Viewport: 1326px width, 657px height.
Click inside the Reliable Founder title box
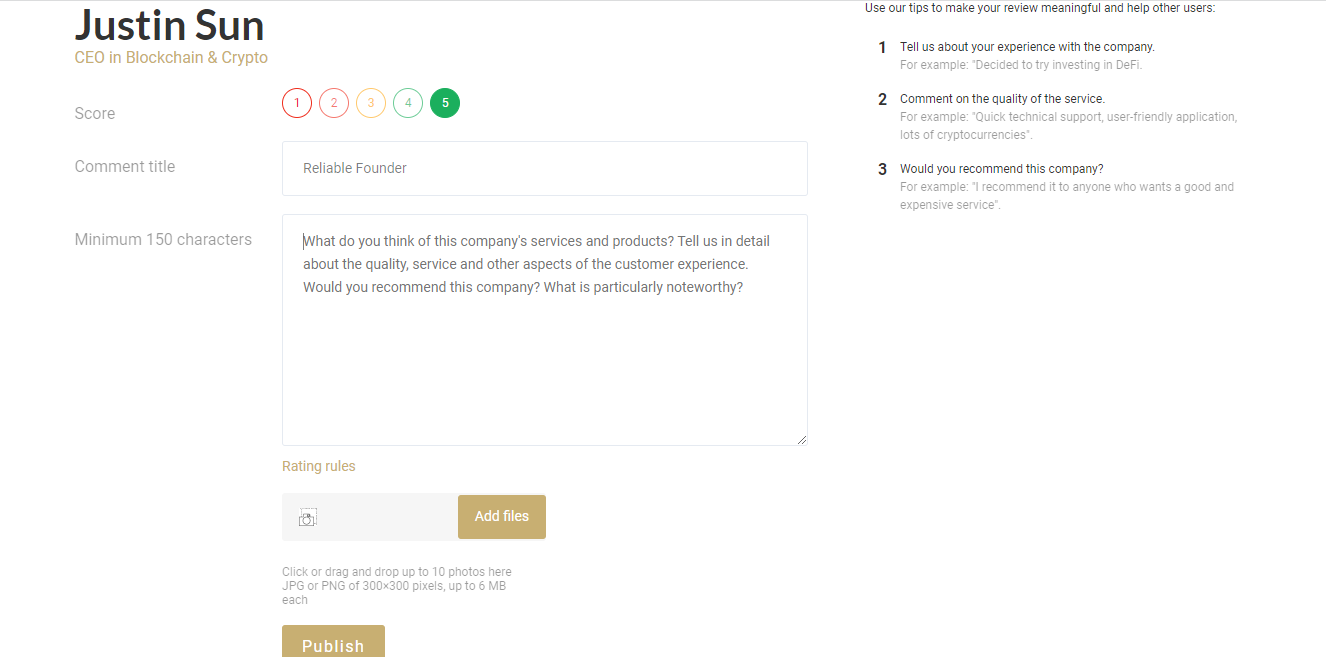544,168
